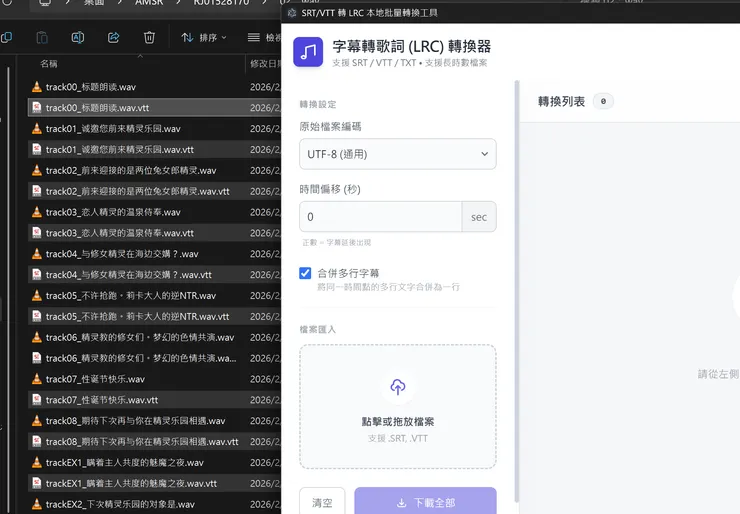The image size is (740, 514).
Task: Click file icon of track01 wav.vtt file
Action: click(37, 150)
